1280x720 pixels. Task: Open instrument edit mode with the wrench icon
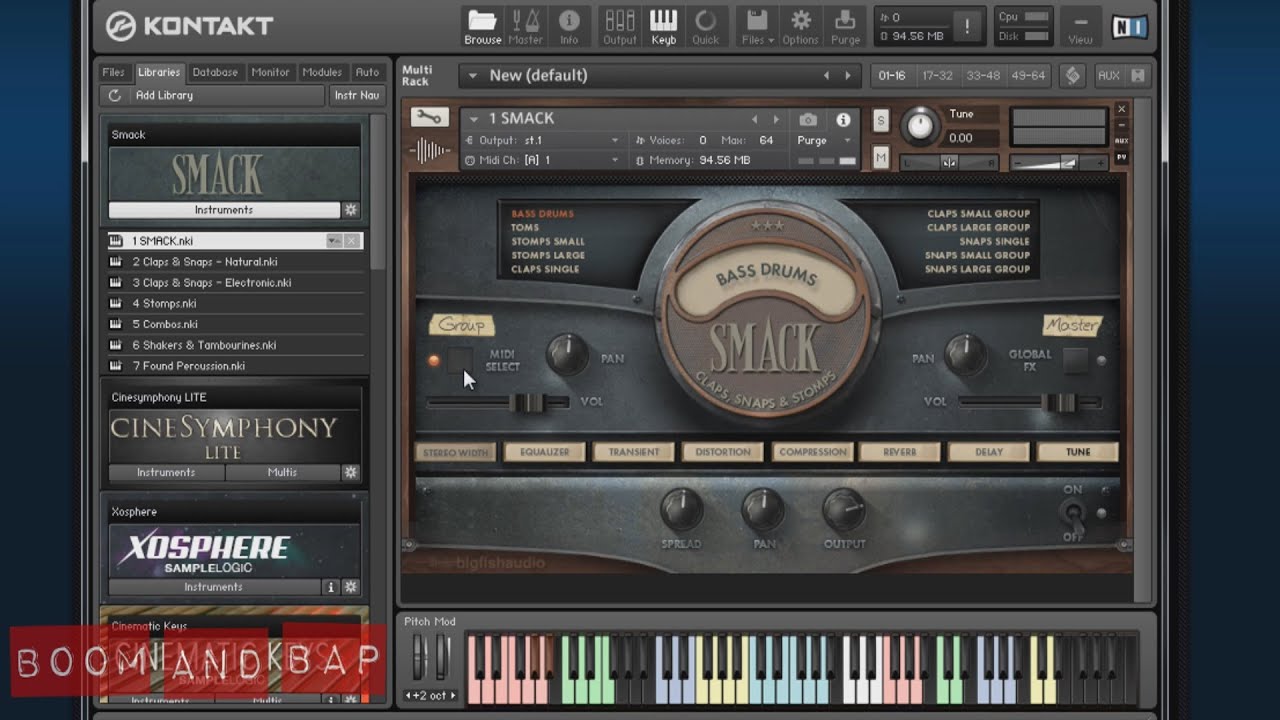tap(429, 117)
